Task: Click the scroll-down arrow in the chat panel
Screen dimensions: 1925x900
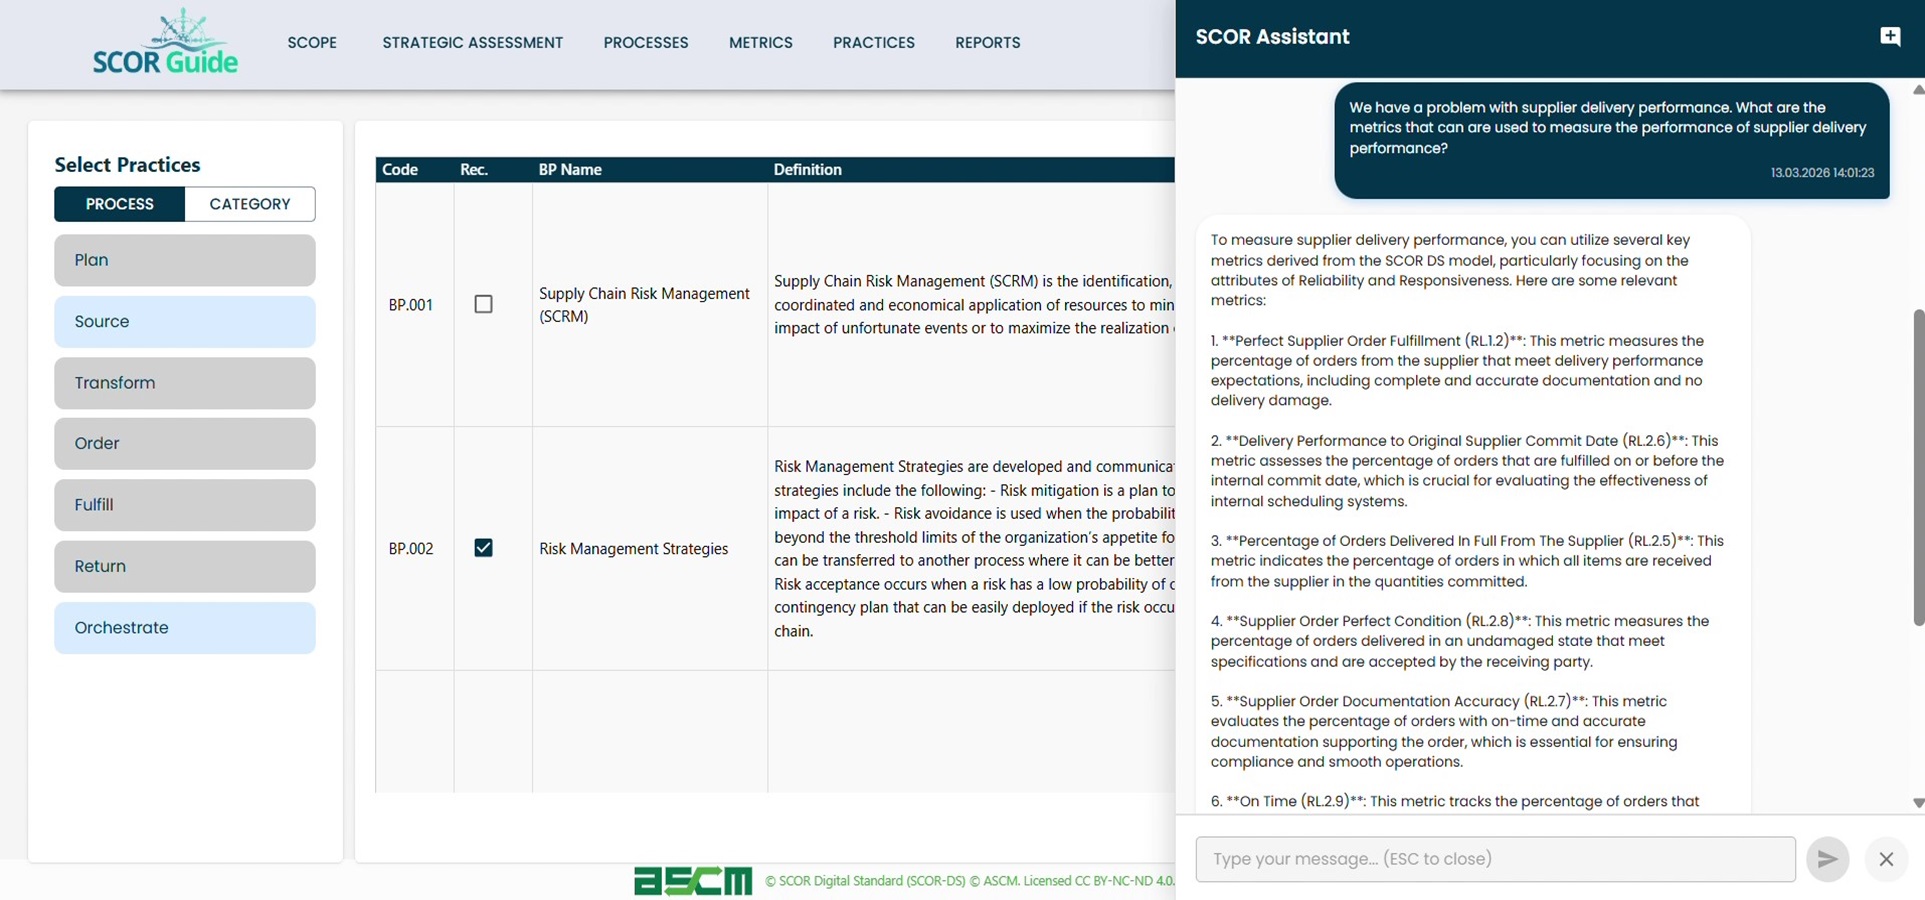Action: point(1916,802)
